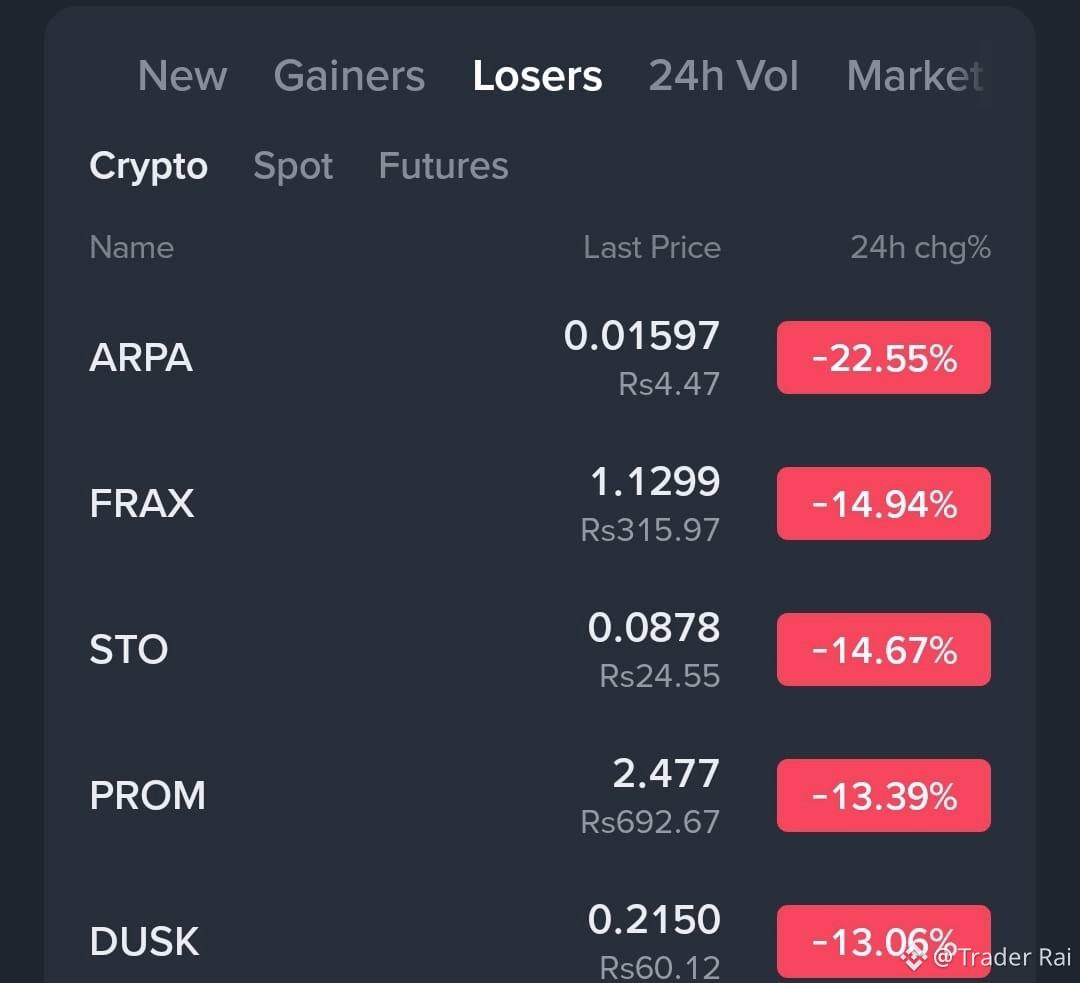Tap ARPA's -22.55% change badge
1080x983 pixels.
click(x=883, y=357)
